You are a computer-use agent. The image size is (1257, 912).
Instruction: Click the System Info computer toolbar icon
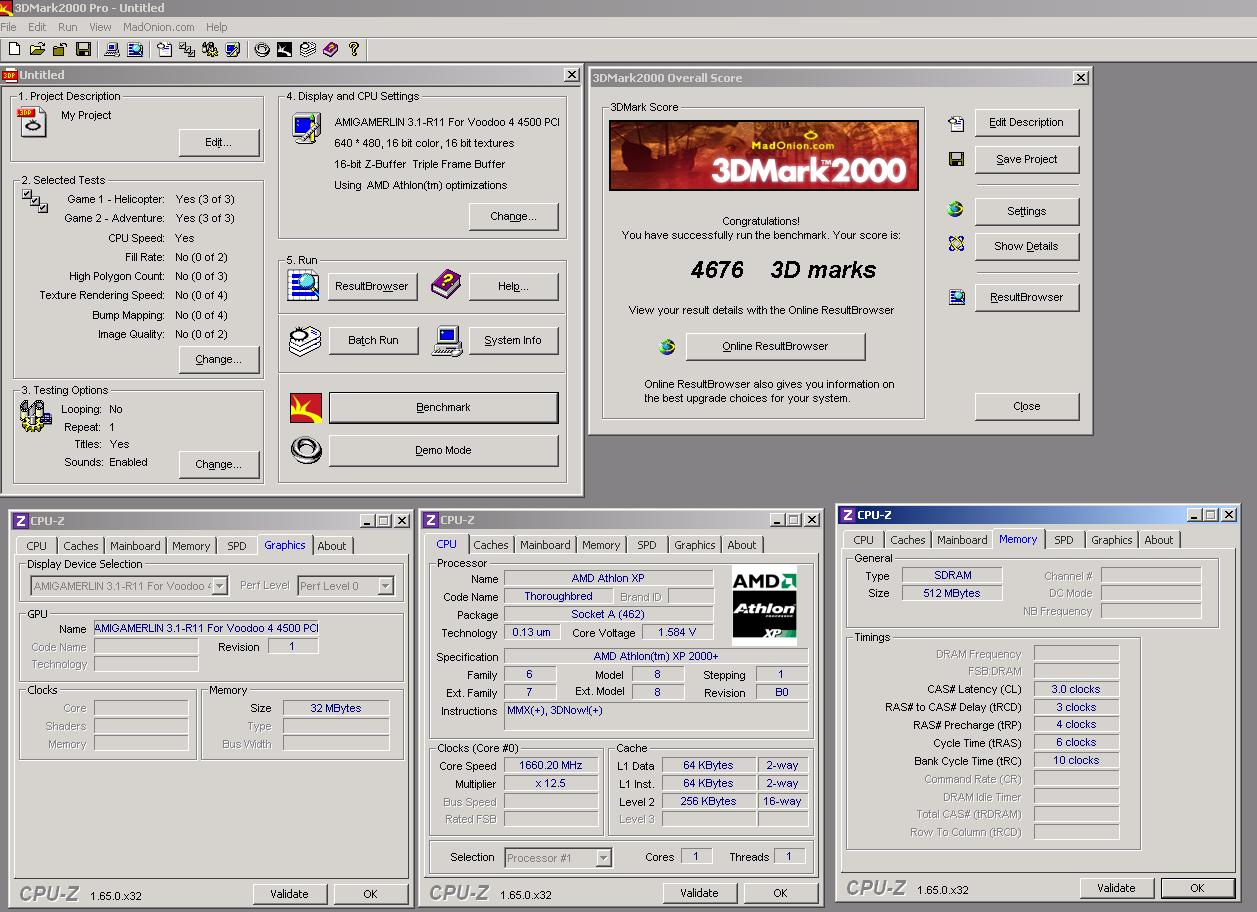(113, 49)
